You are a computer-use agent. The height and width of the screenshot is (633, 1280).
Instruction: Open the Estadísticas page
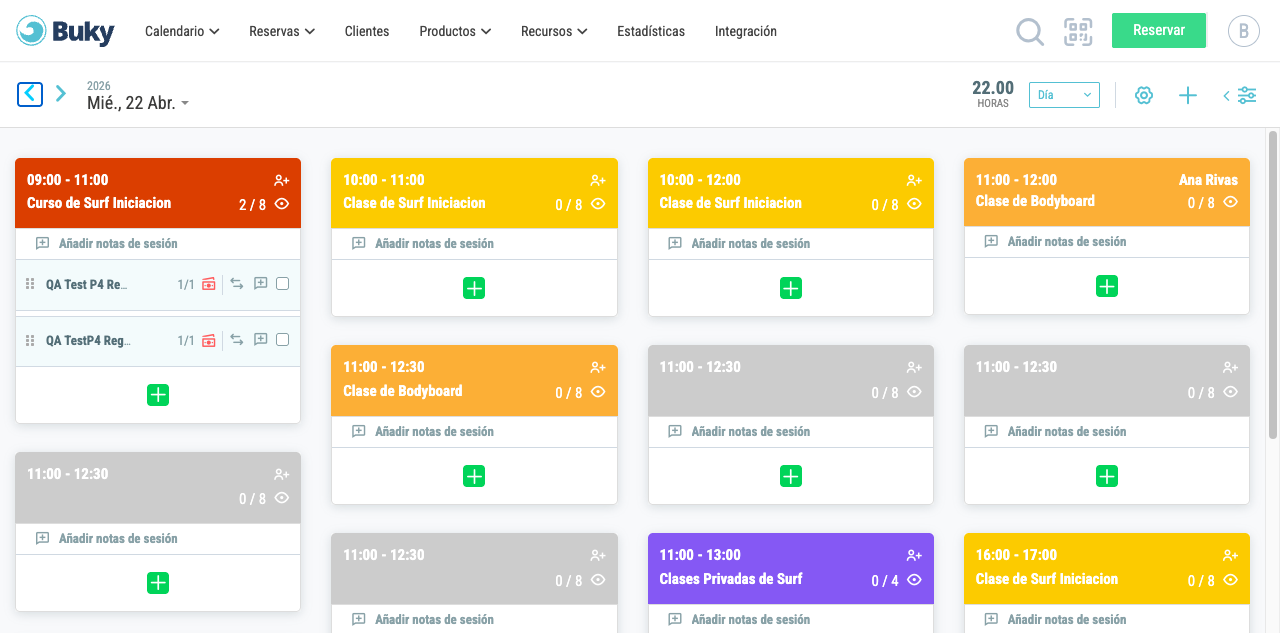tap(651, 31)
